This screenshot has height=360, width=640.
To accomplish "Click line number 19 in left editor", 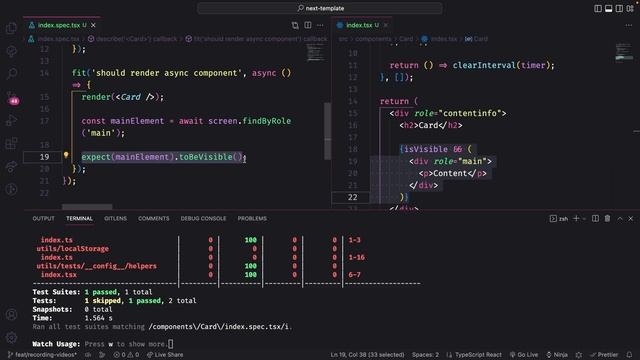I will pos(44,157).
